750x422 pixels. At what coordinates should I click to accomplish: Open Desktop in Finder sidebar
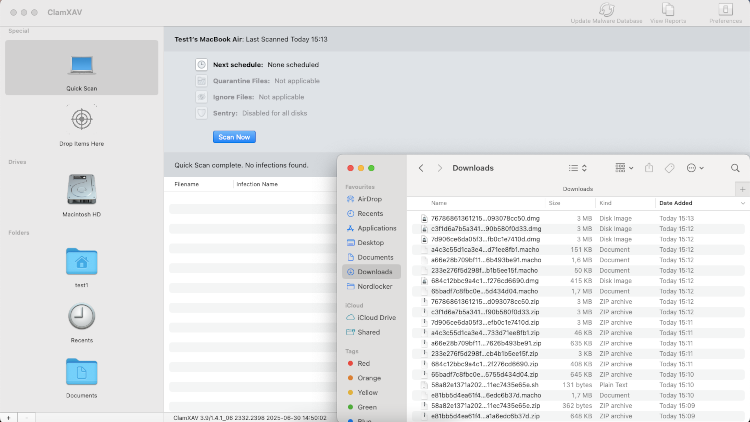(x=371, y=243)
